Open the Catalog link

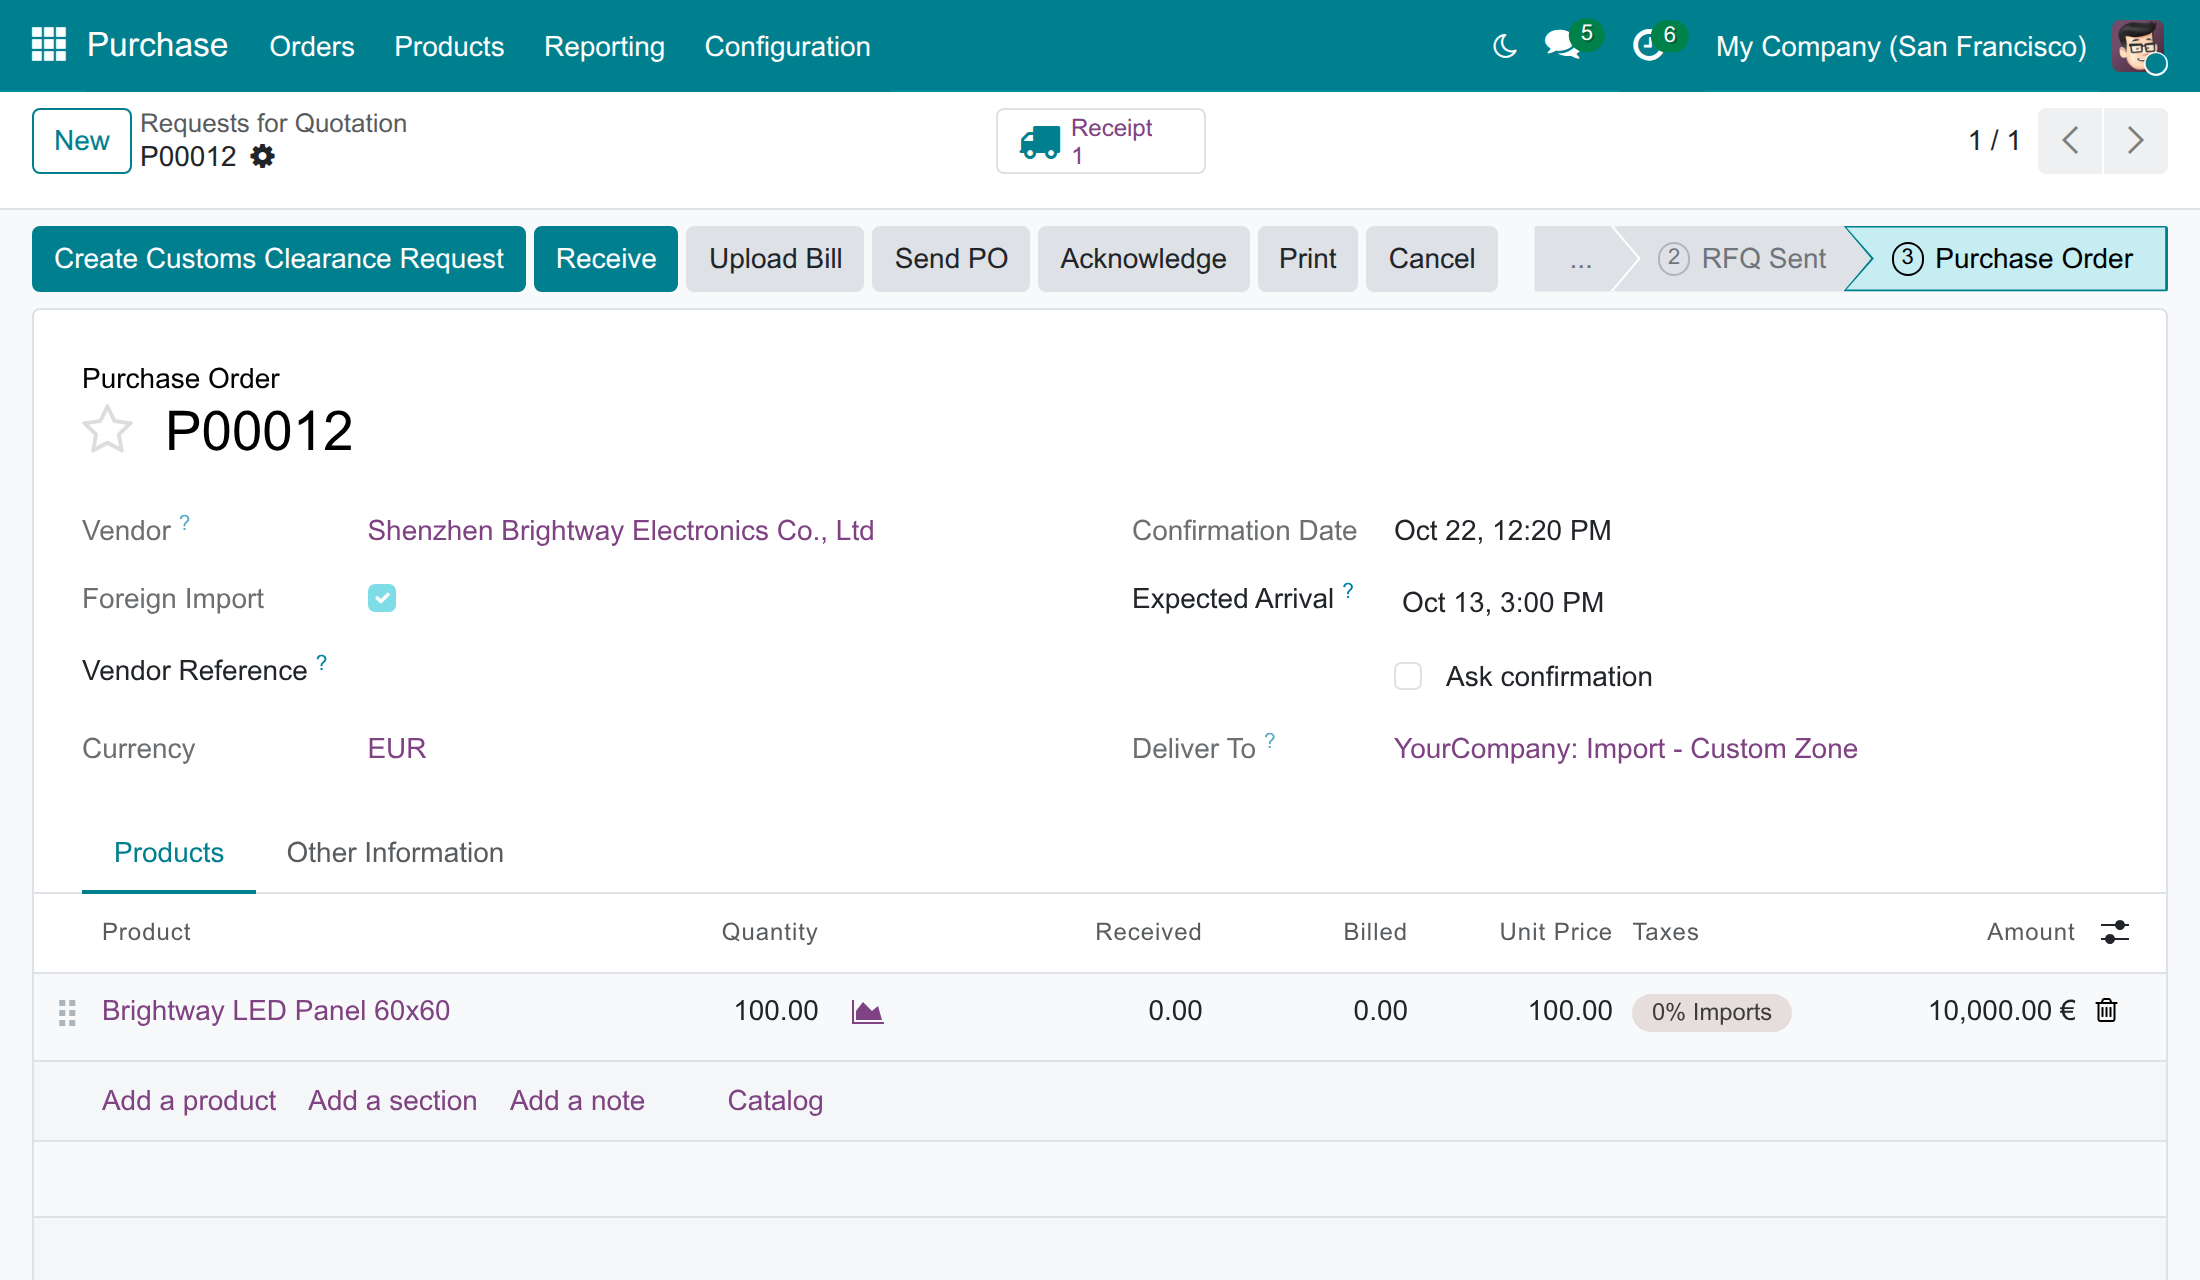pyautogui.click(x=775, y=1101)
